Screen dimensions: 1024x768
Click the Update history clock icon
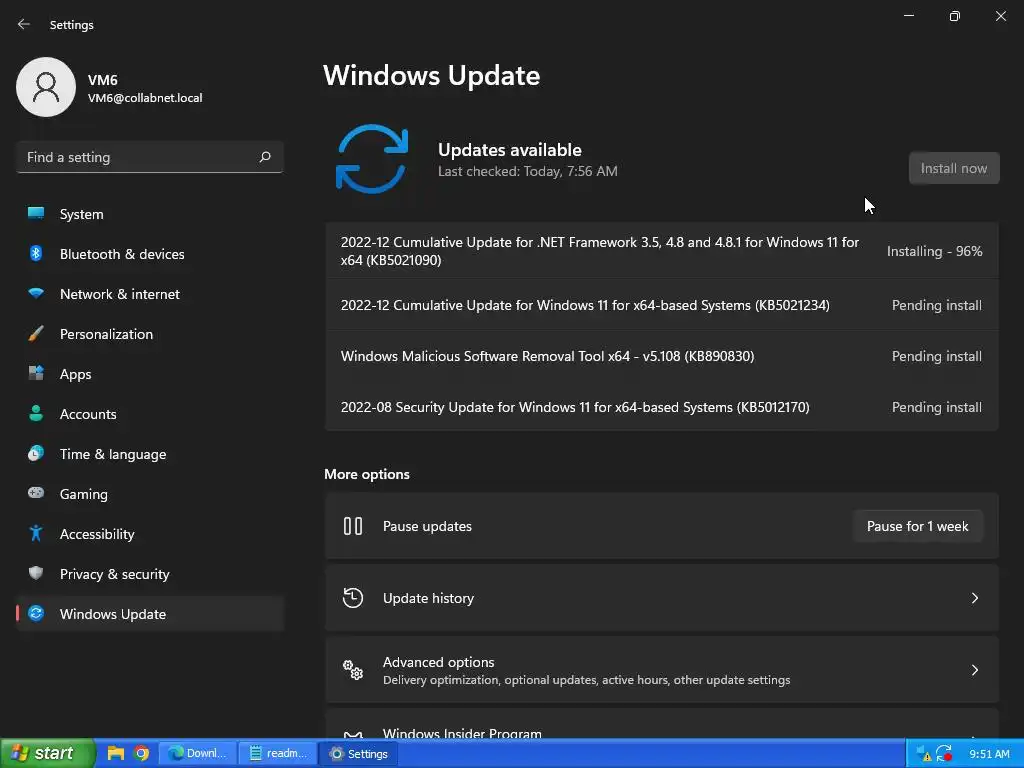(x=353, y=598)
